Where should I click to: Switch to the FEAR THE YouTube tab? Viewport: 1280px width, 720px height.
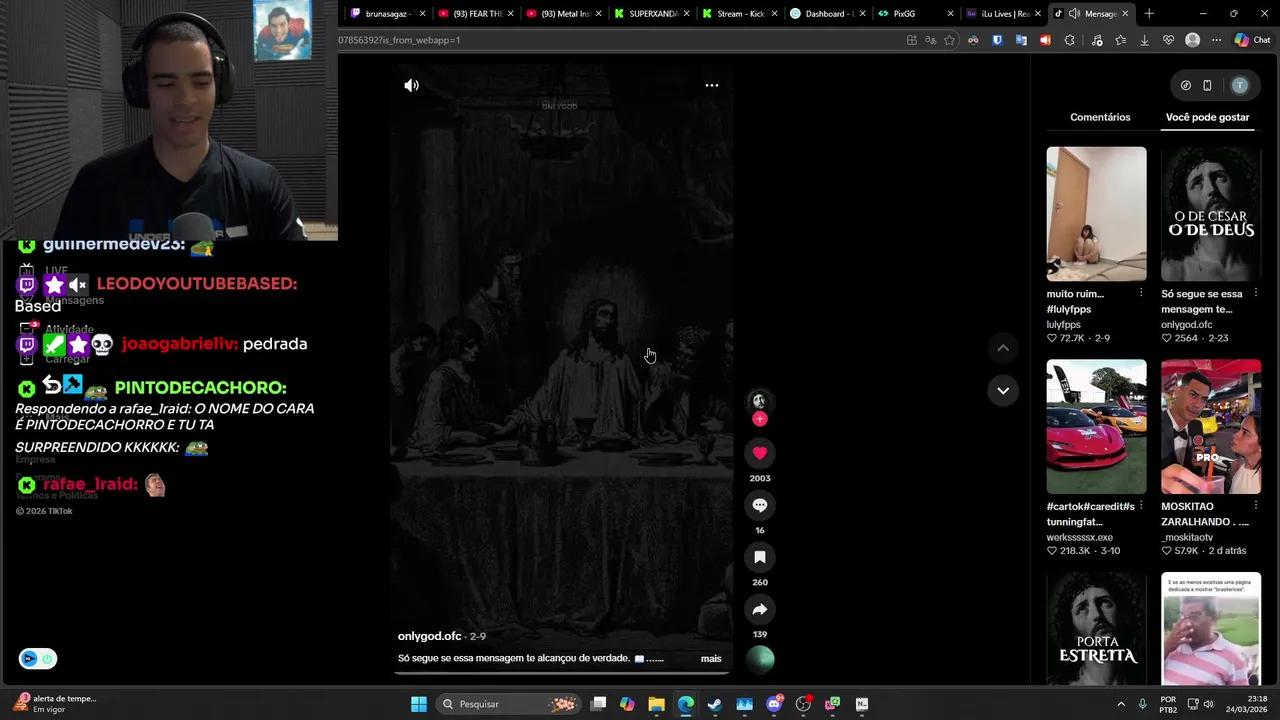(x=476, y=14)
